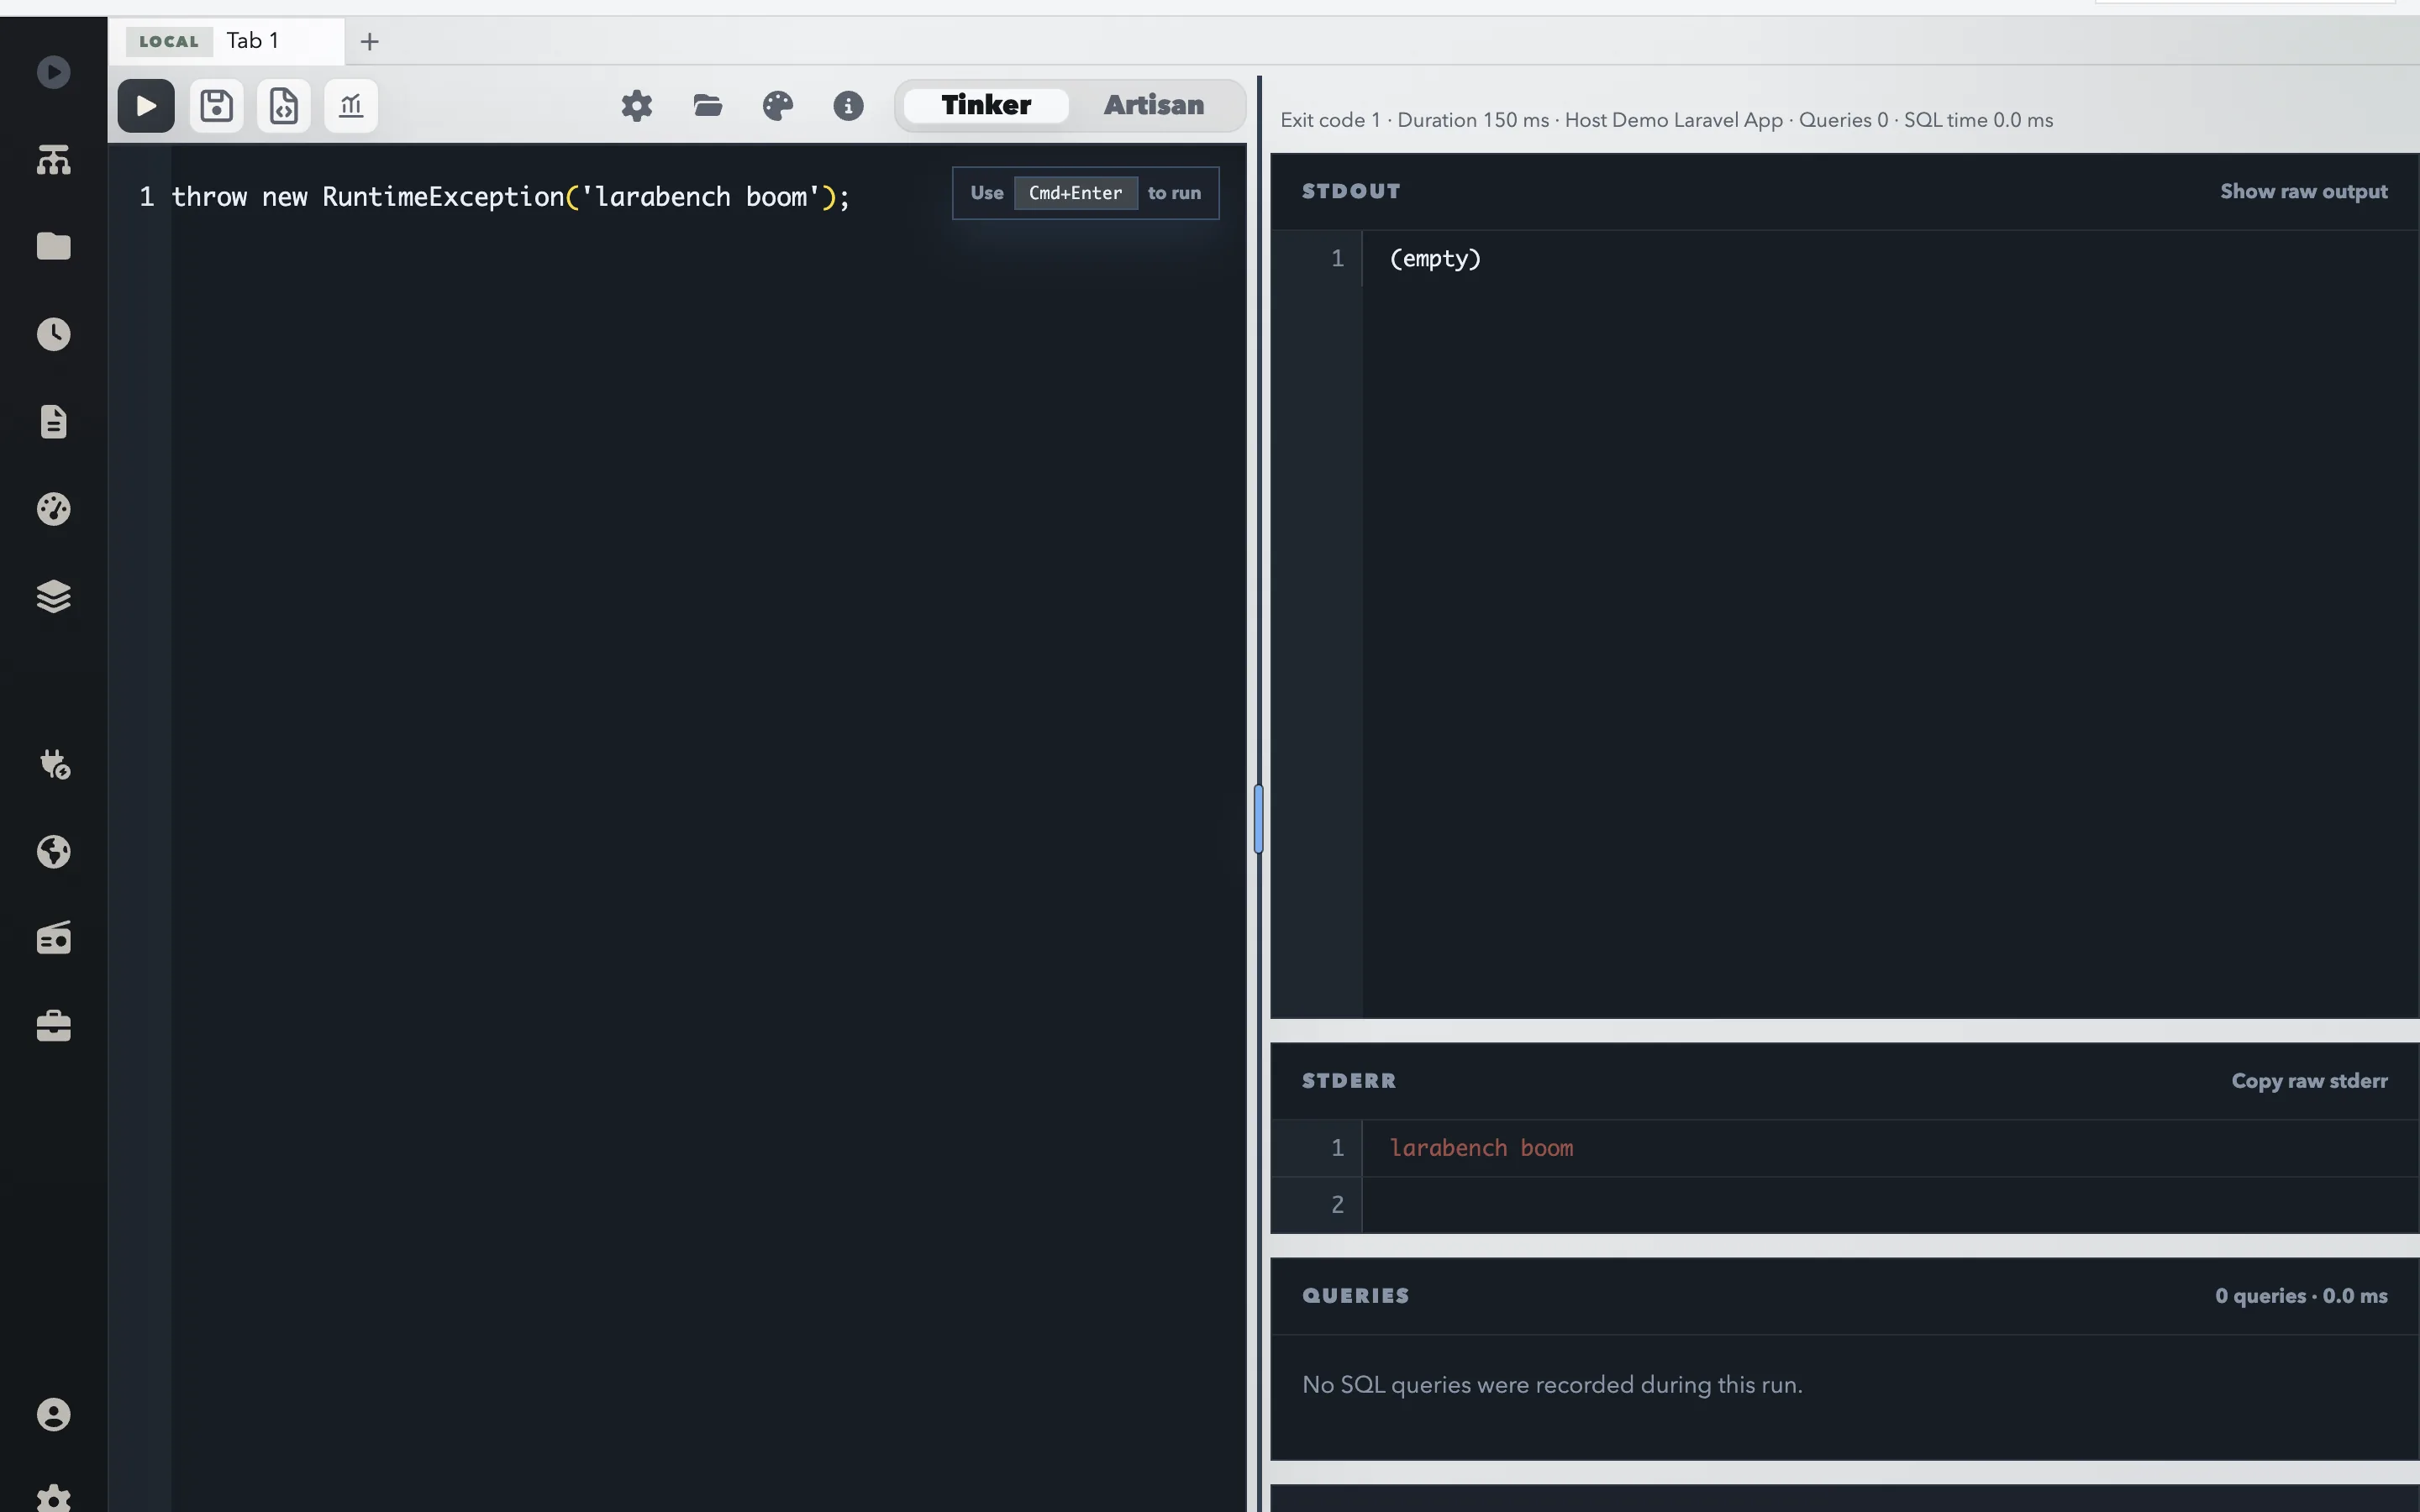Viewport: 2420px width, 1512px height.
Task: Open the sidebar briefcase icon
Action: click(x=54, y=1026)
